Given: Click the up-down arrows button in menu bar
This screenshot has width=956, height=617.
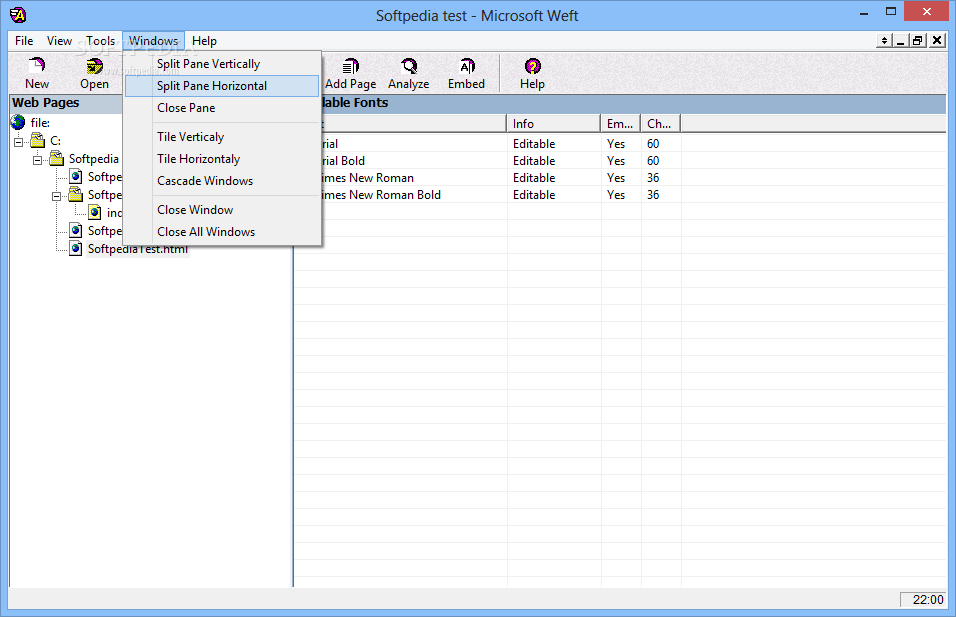Looking at the screenshot, I should point(884,41).
